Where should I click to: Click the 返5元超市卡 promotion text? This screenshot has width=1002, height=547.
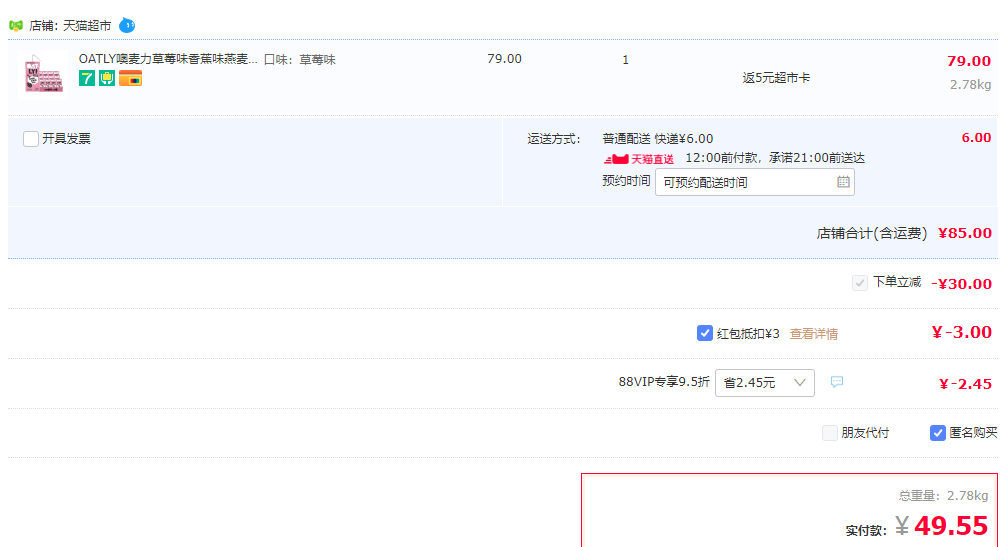(776, 78)
